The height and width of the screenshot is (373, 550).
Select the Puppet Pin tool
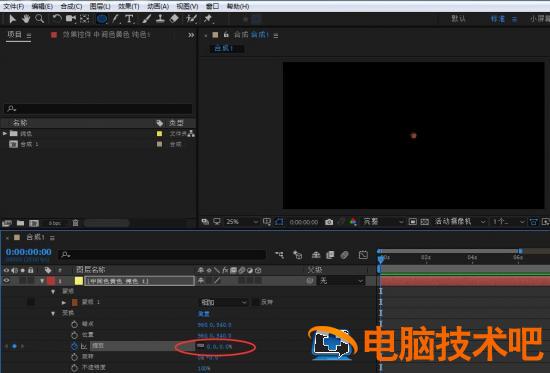point(208,19)
